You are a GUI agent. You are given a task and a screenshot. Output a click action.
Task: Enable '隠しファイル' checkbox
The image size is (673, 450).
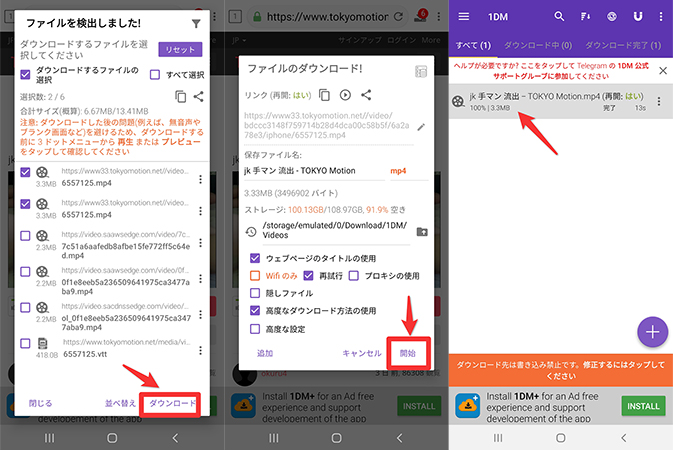pos(255,293)
